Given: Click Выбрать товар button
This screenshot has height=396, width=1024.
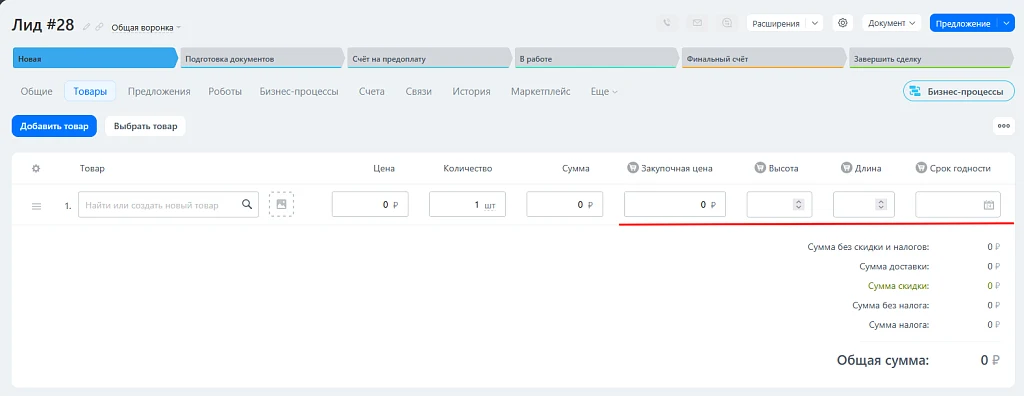Looking at the screenshot, I should [146, 126].
